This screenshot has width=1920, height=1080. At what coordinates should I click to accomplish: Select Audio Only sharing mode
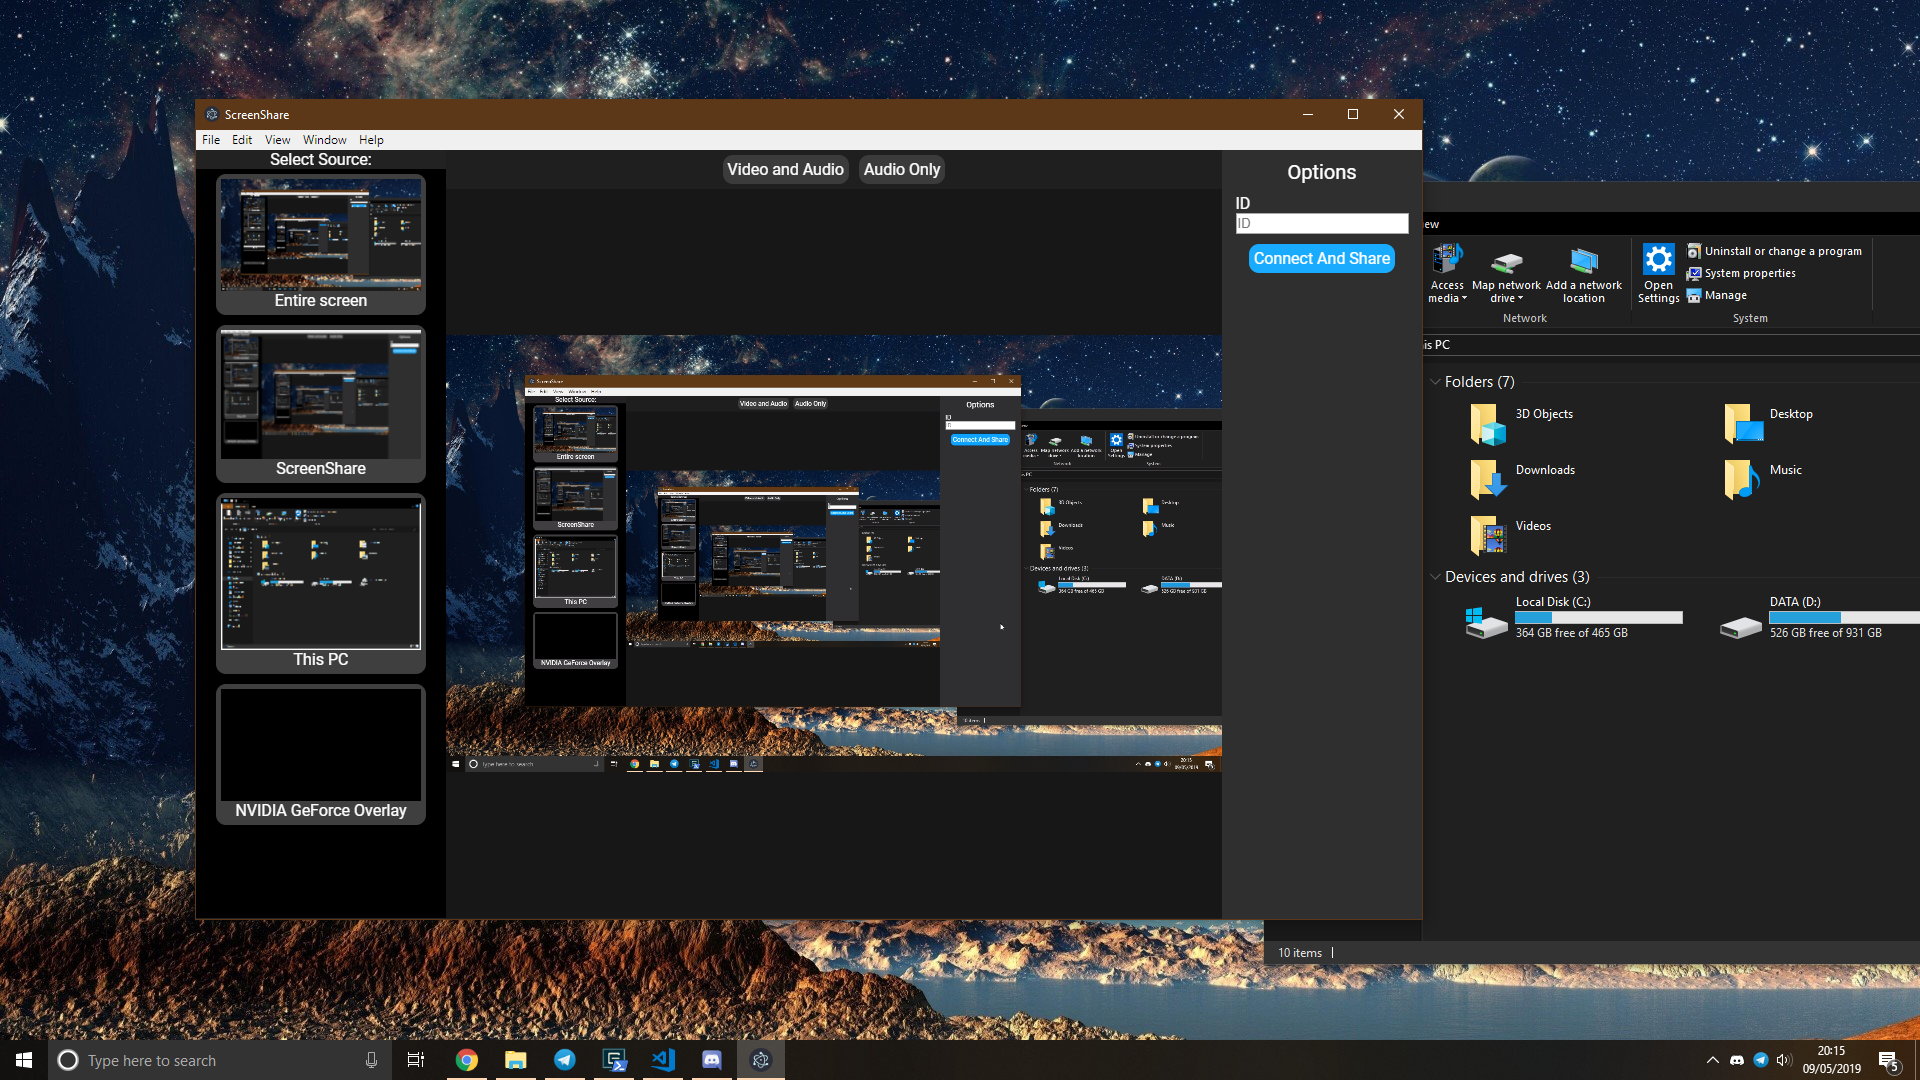(x=900, y=169)
